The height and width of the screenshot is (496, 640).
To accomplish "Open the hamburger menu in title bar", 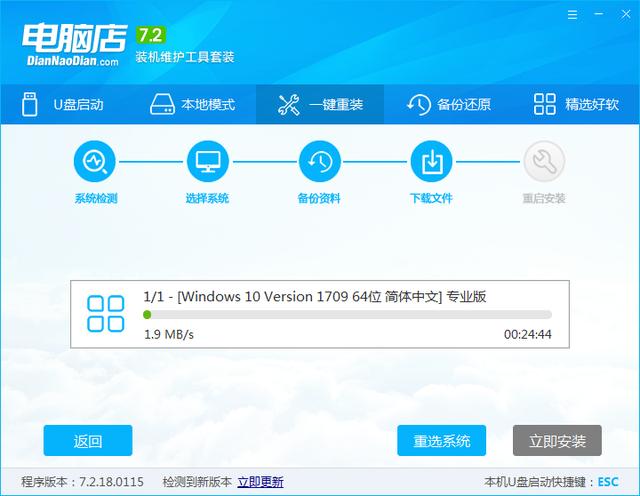I will click(x=572, y=15).
